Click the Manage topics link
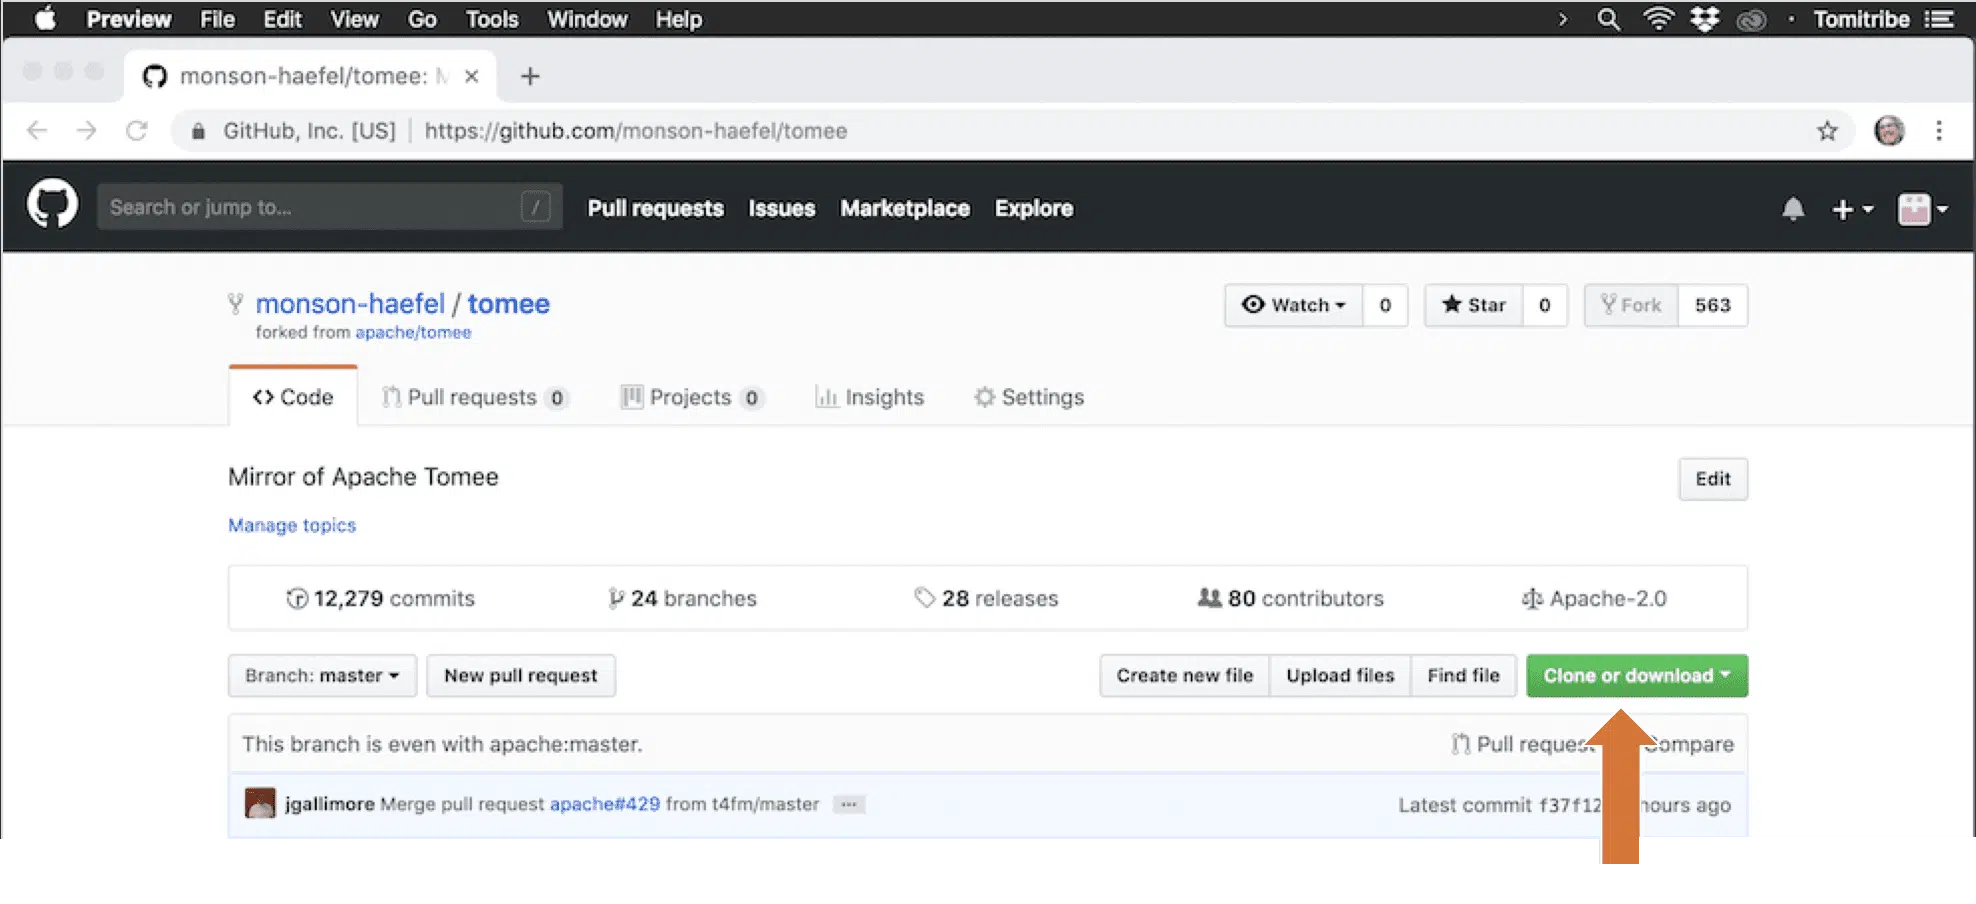 point(292,525)
